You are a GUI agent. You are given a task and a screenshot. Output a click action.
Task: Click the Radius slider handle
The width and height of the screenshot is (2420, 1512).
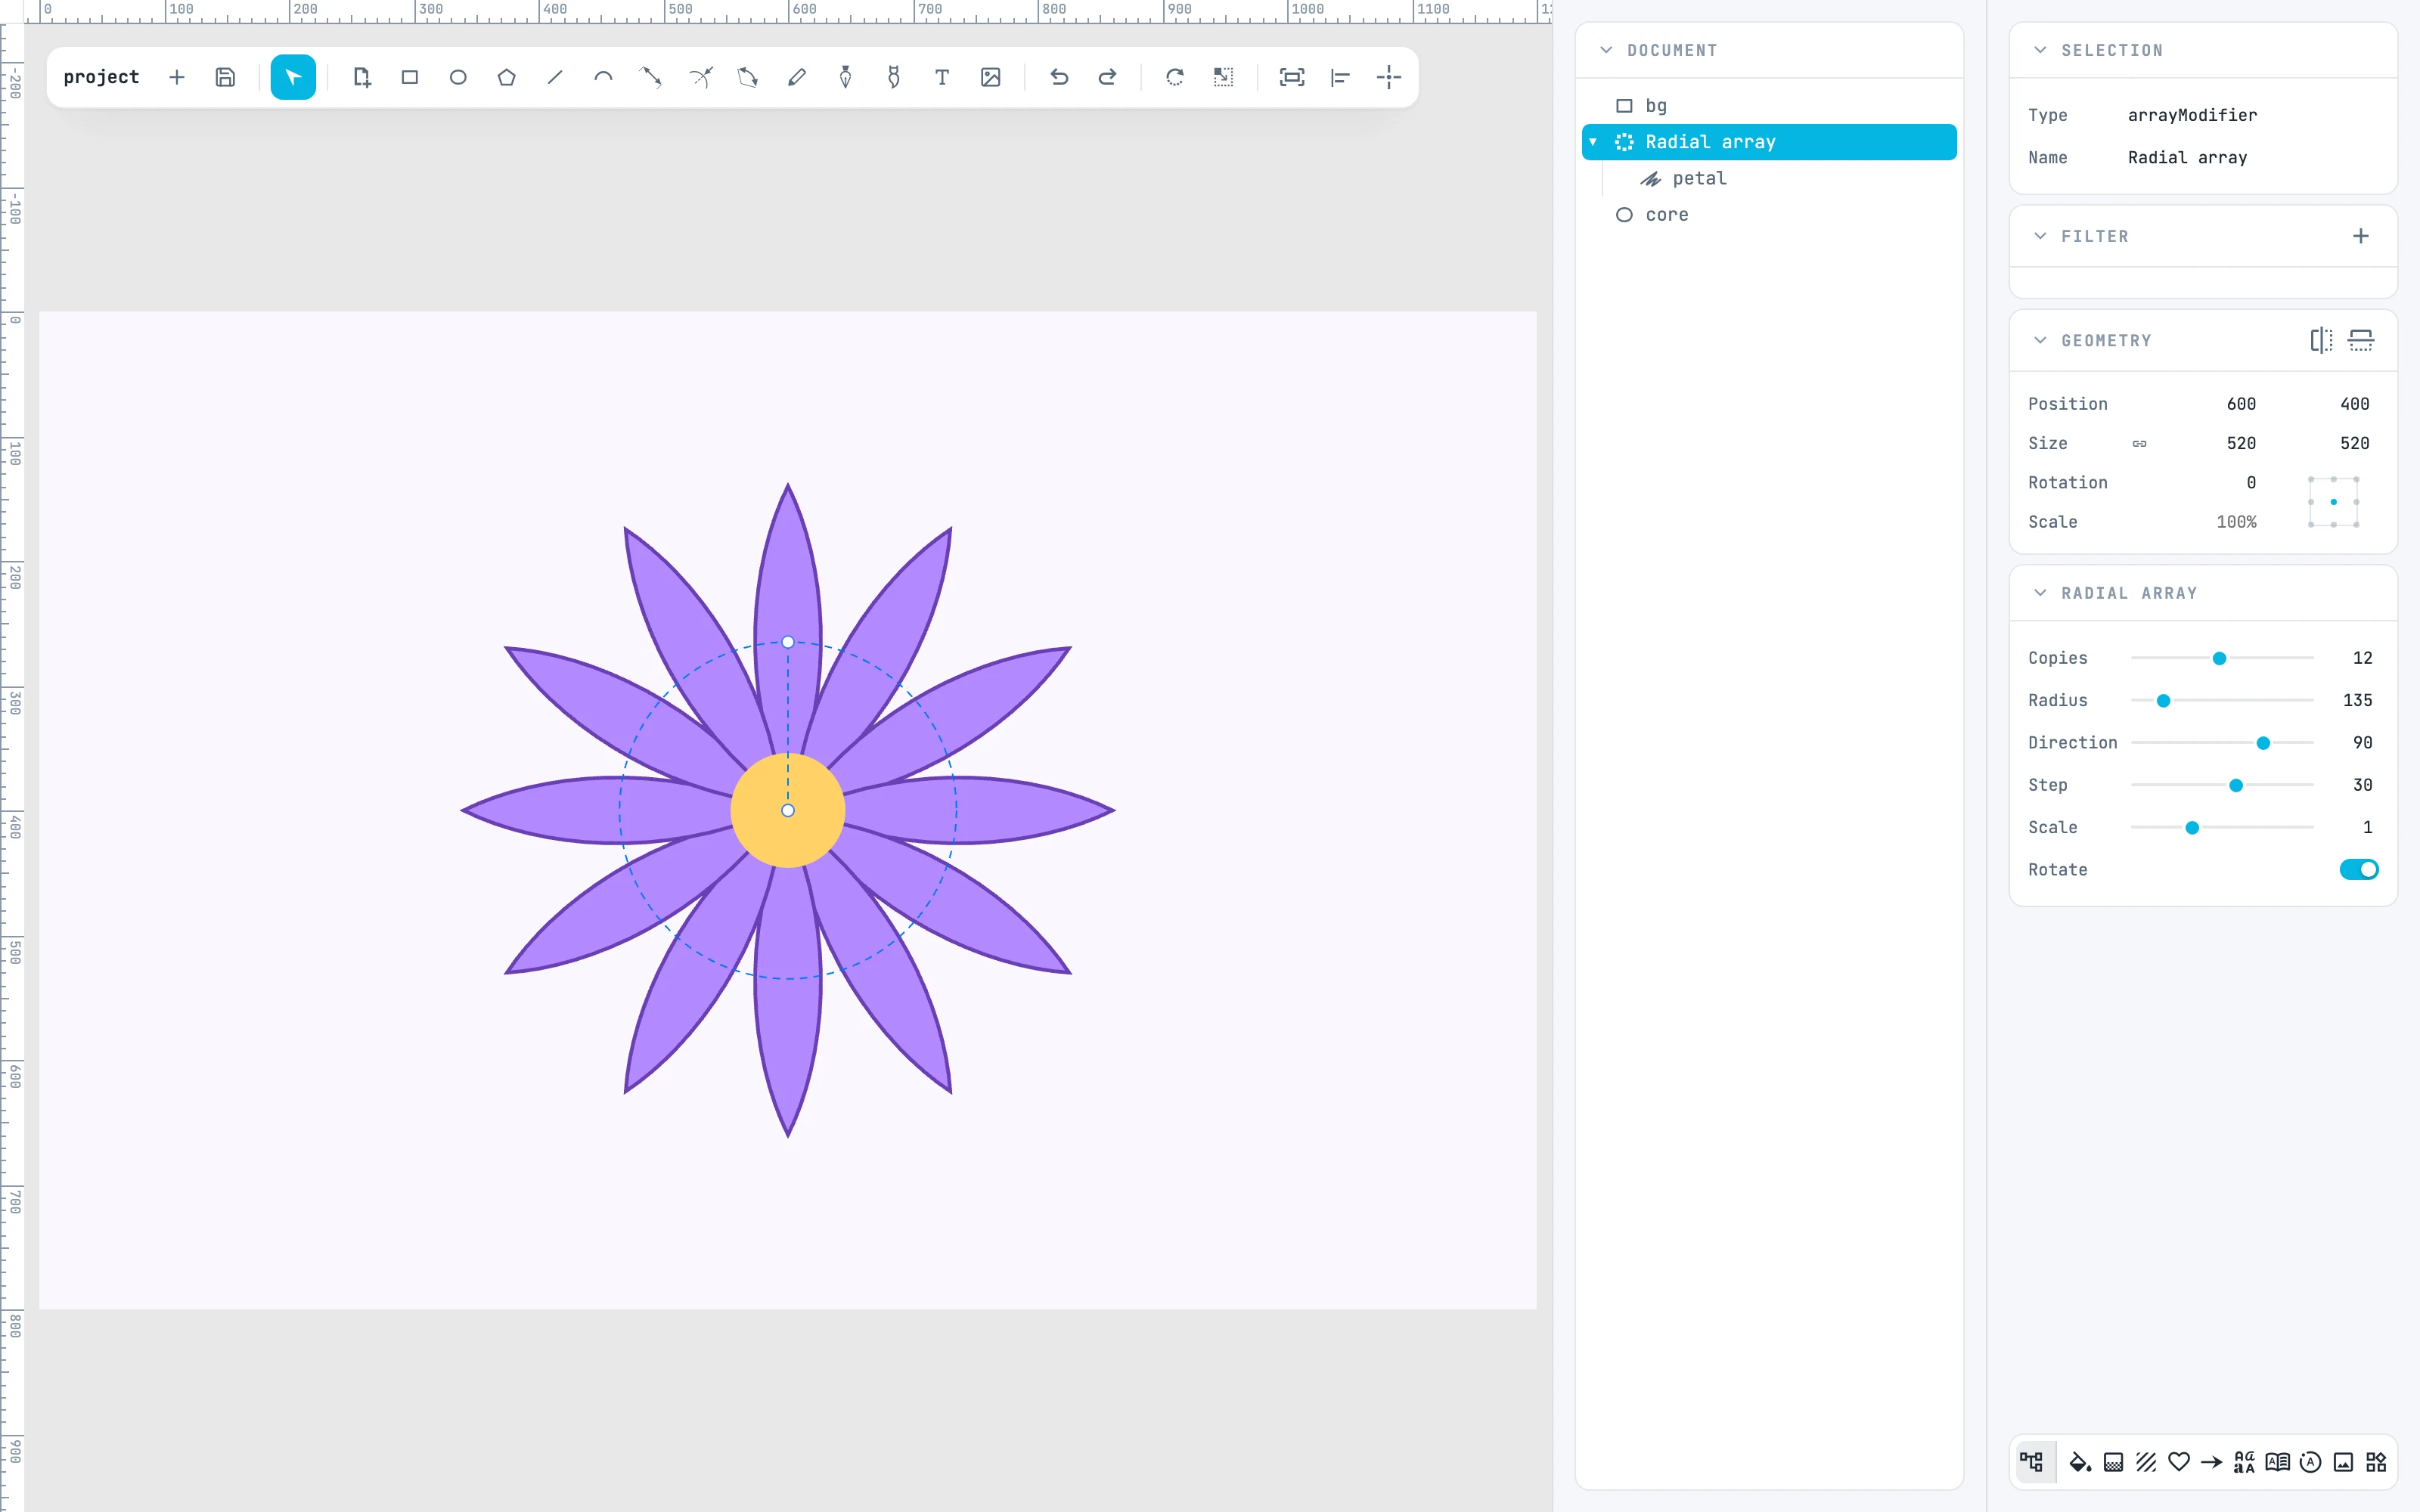pyautogui.click(x=2163, y=700)
